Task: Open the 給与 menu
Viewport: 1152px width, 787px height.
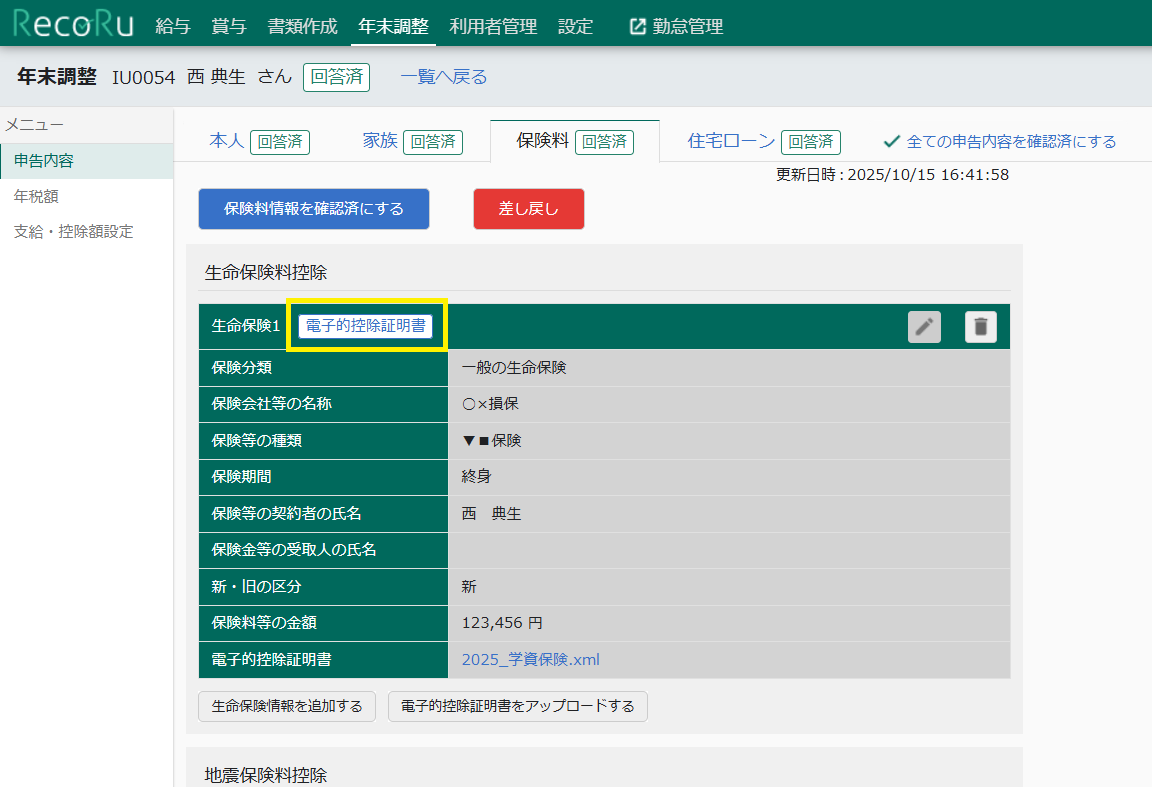Action: 173,27
